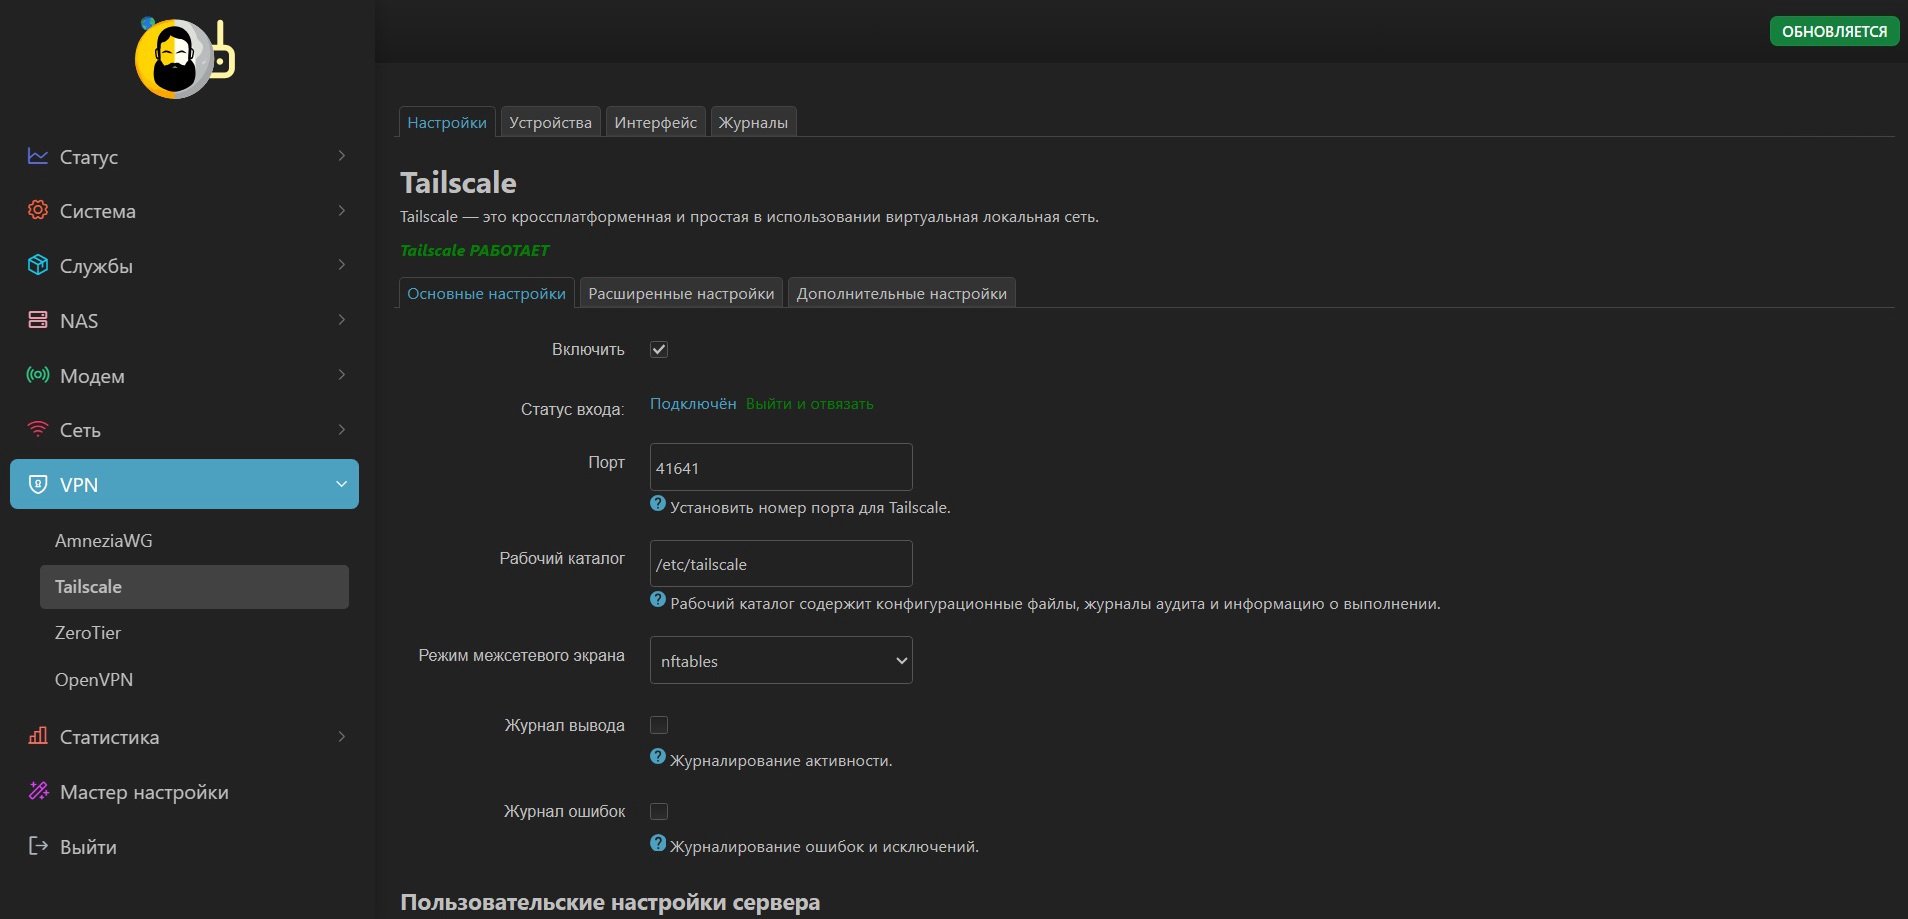Click the 'Выйти' sidebar menu label
1908x919 pixels.
point(88,847)
